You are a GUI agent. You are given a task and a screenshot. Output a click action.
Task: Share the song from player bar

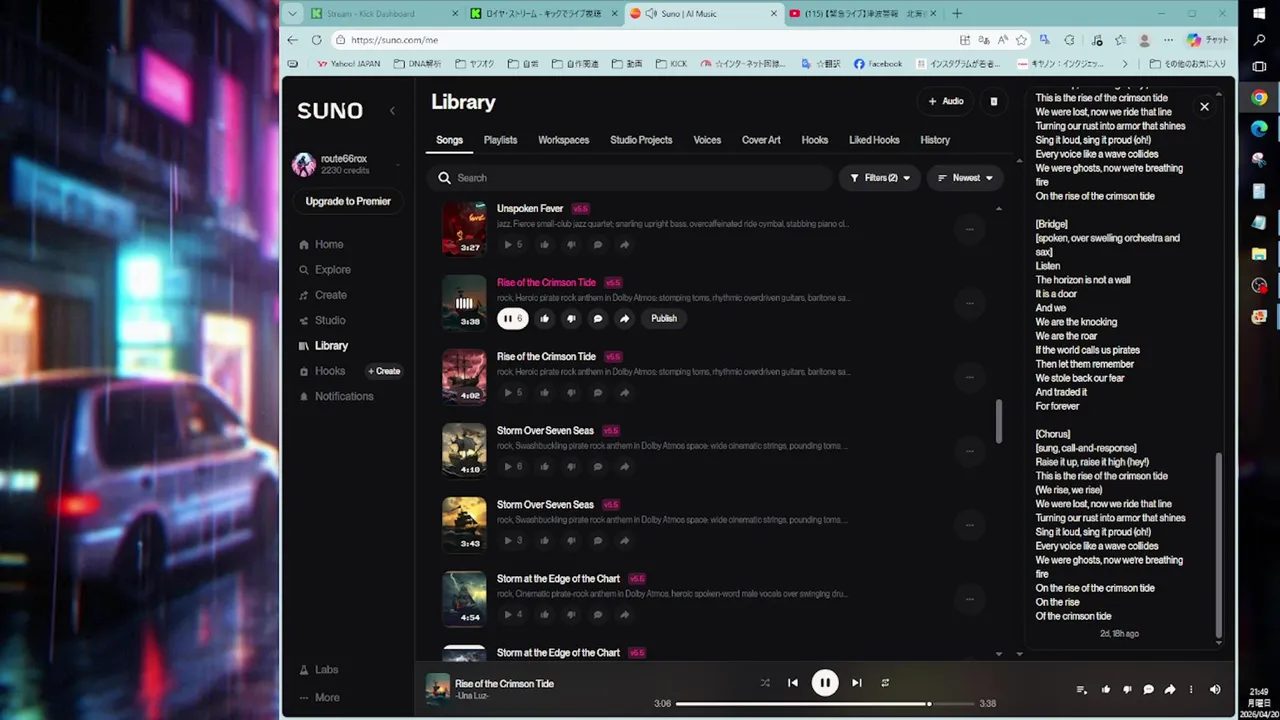pos(1170,690)
